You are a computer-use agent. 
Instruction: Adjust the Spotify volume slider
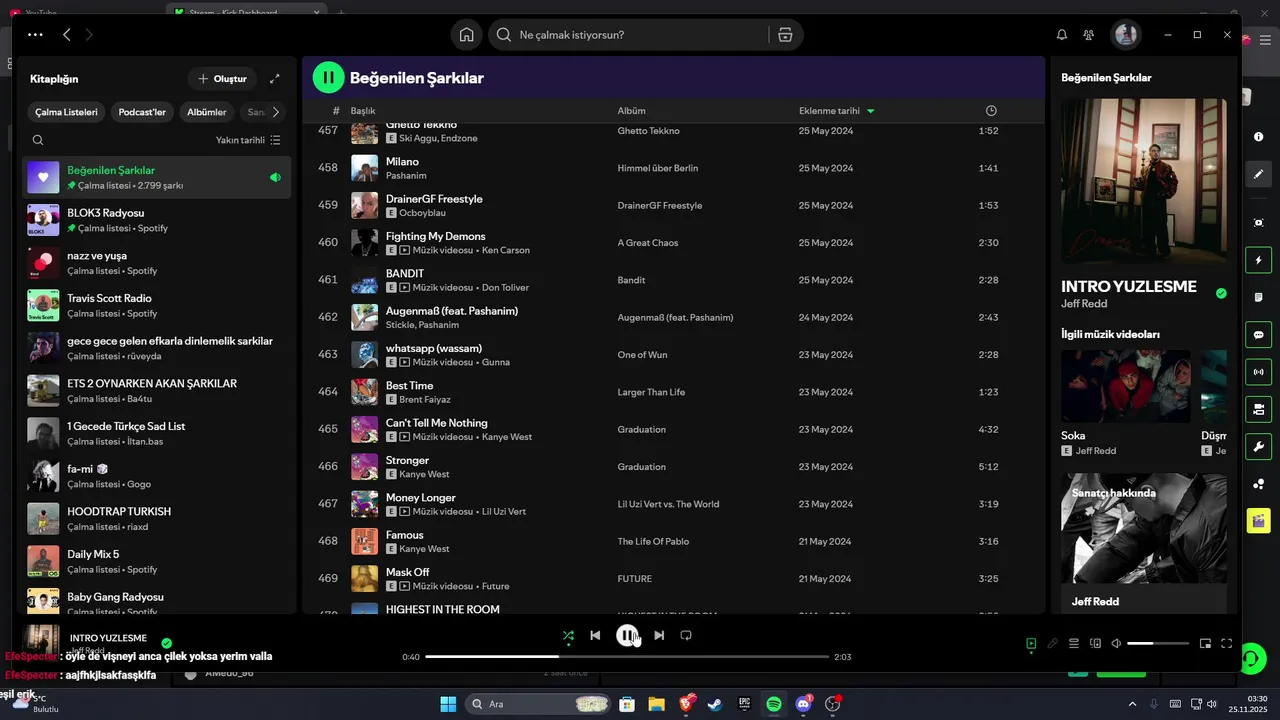tap(1158, 644)
